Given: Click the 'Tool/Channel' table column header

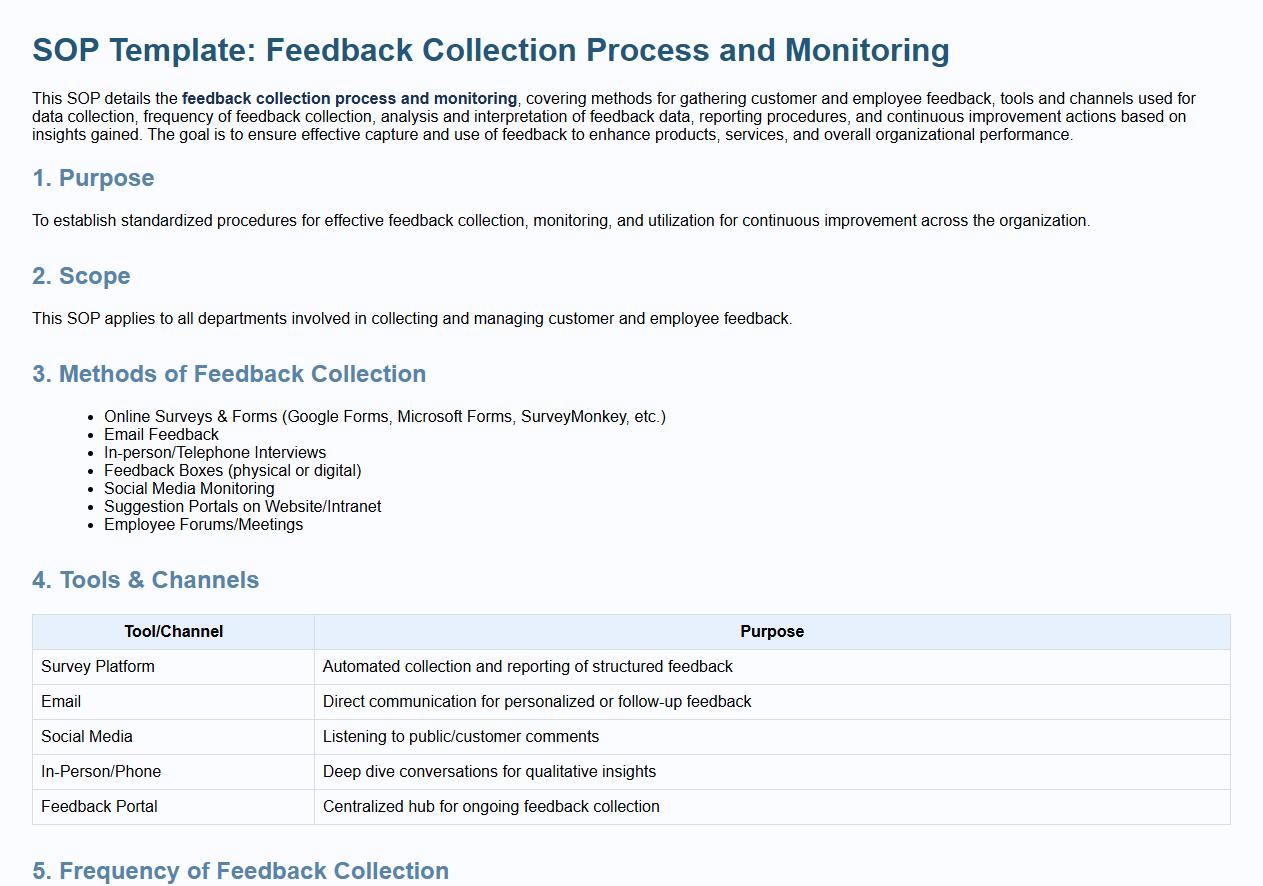Looking at the screenshot, I should point(173,632).
